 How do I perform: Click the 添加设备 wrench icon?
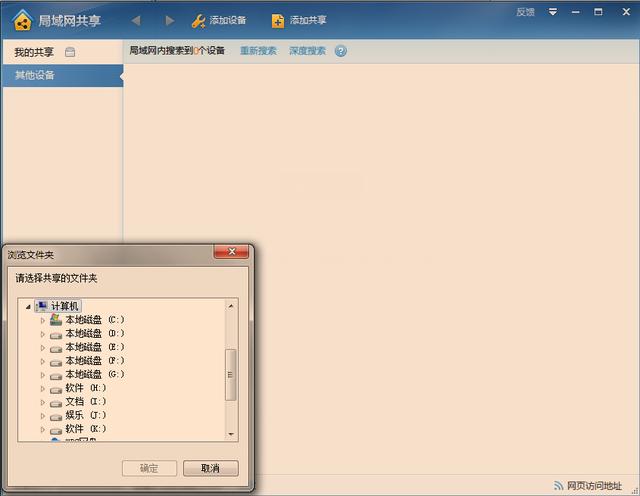pos(198,20)
